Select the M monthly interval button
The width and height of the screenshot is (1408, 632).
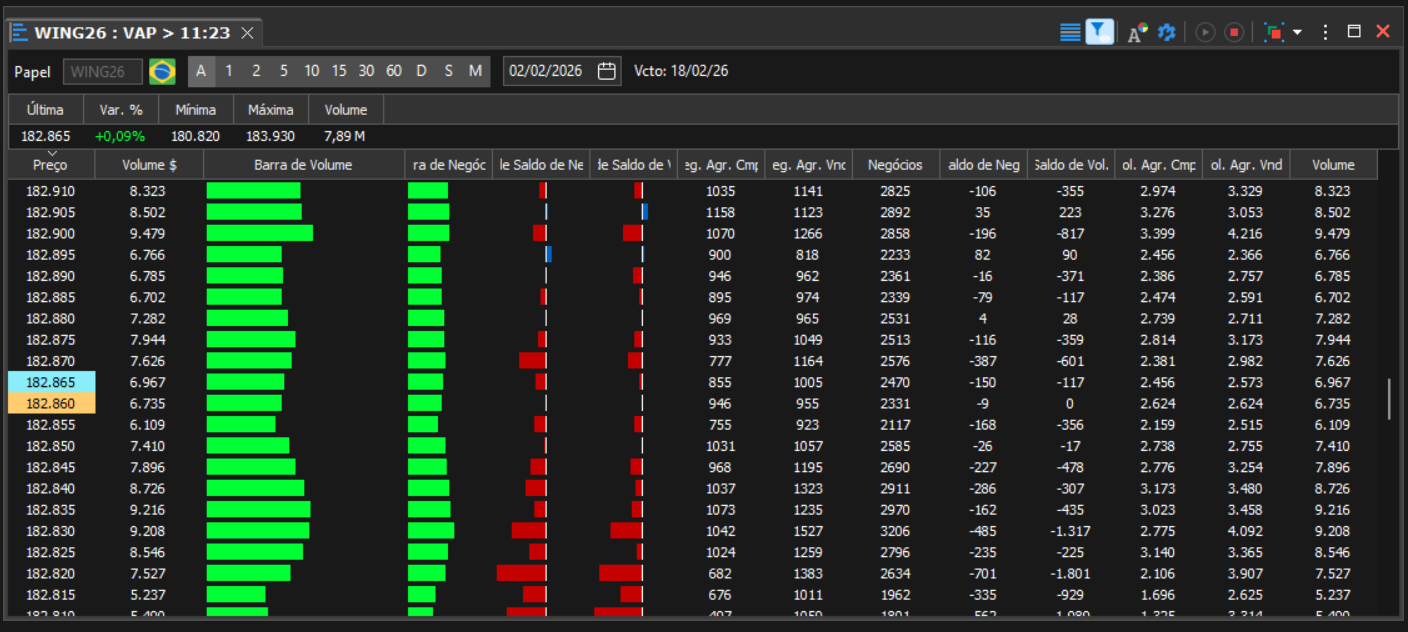click(475, 71)
